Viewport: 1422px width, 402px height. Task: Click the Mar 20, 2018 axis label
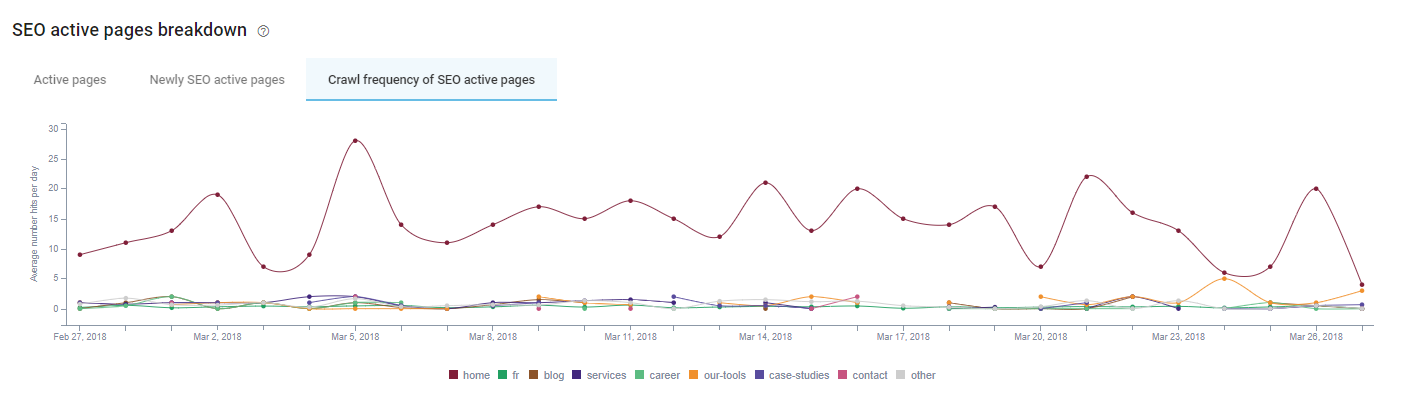point(1040,338)
